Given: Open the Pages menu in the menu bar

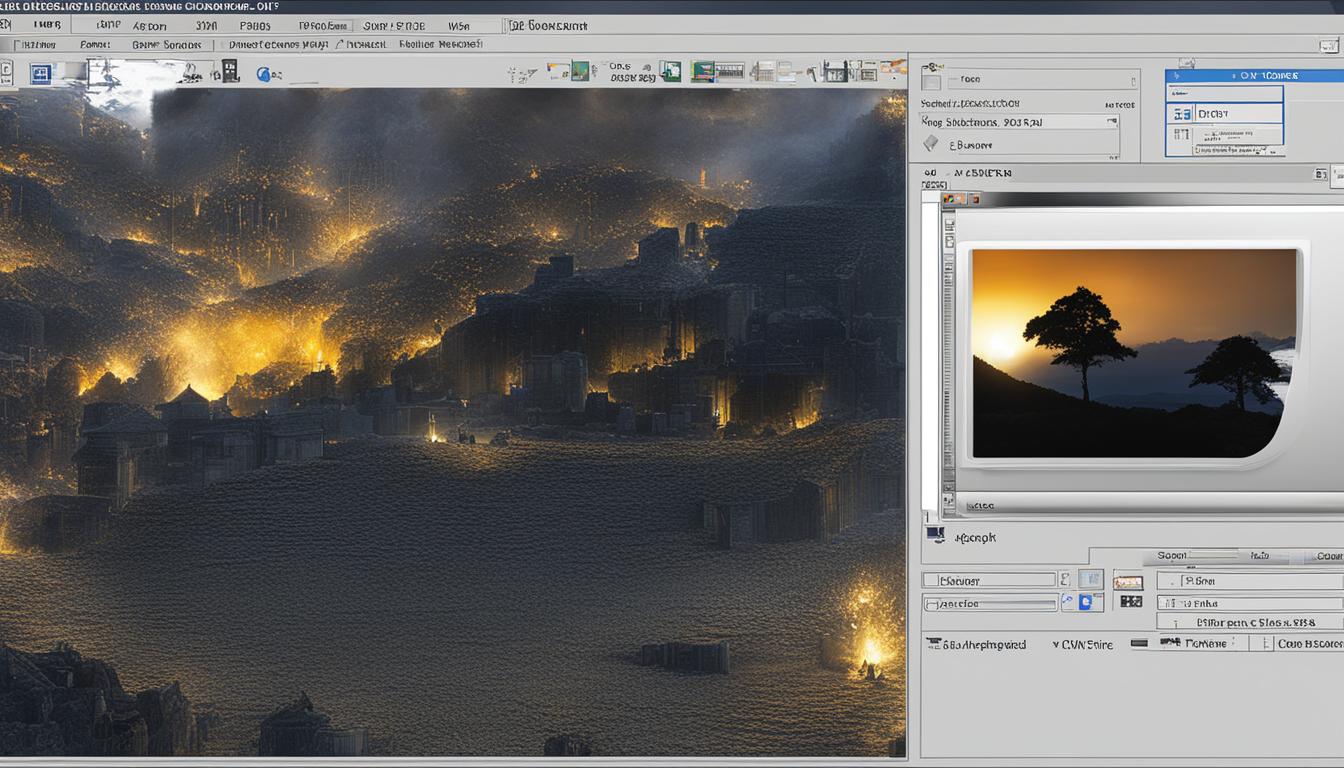Looking at the screenshot, I should click(x=255, y=25).
